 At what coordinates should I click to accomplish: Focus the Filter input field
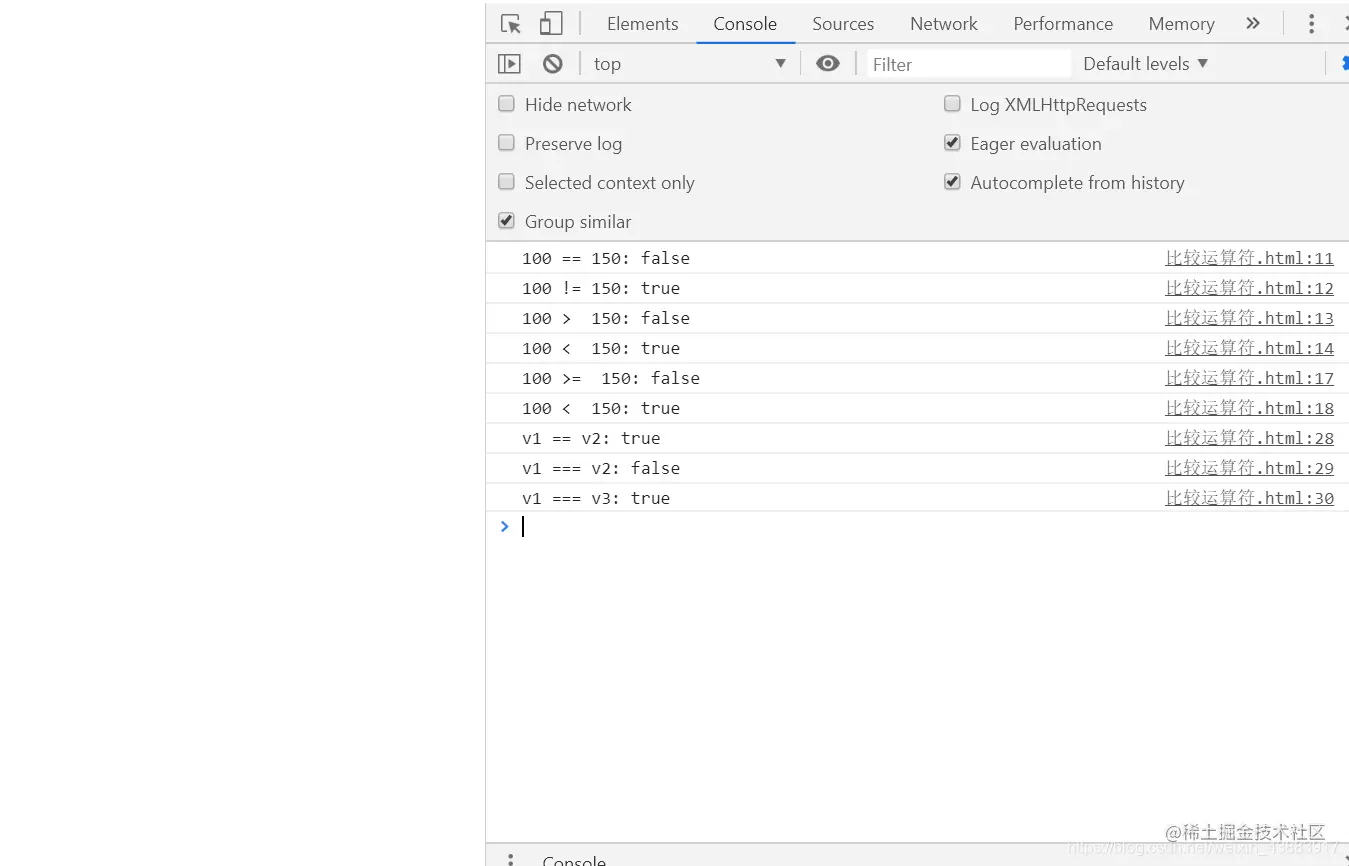pyautogui.click(x=968, y=64)
